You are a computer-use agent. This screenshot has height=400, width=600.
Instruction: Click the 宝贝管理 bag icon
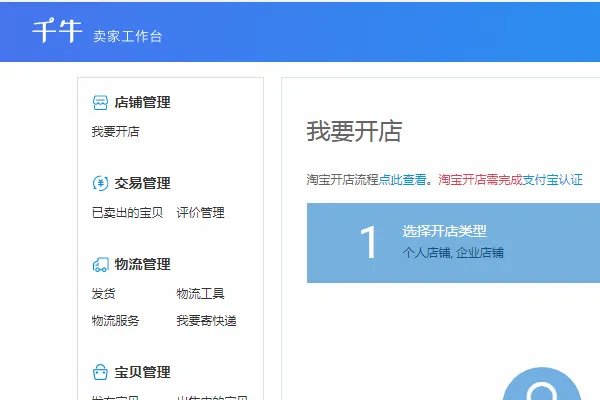click(x=100, y=372)
